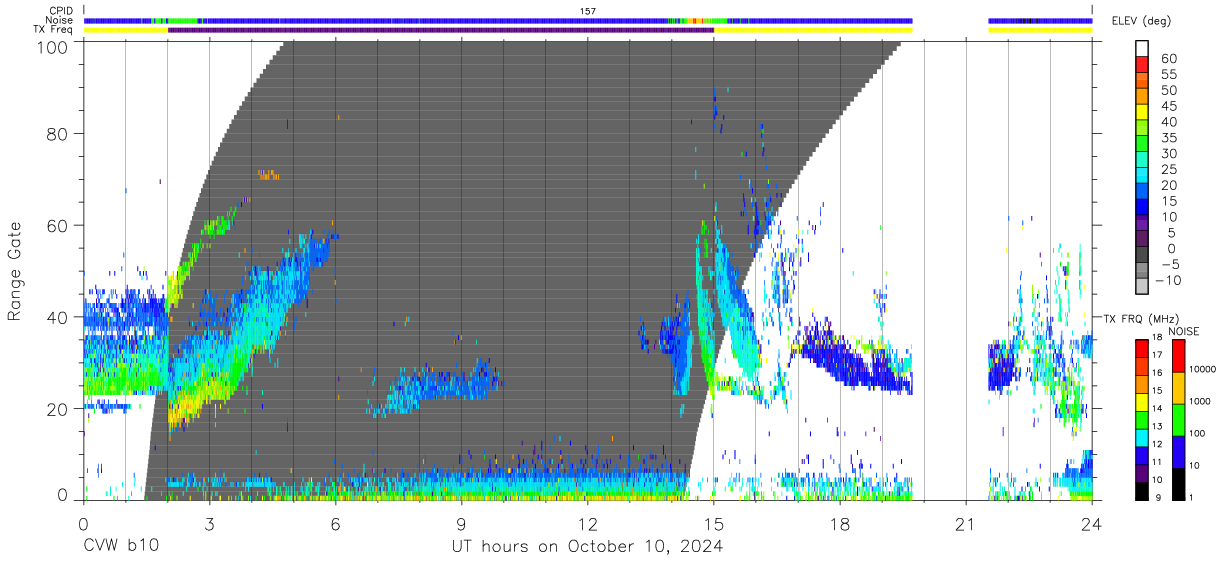Click the 45 label on ELEV colorbar
1228x567 pixels.
tap(1169, 106)
